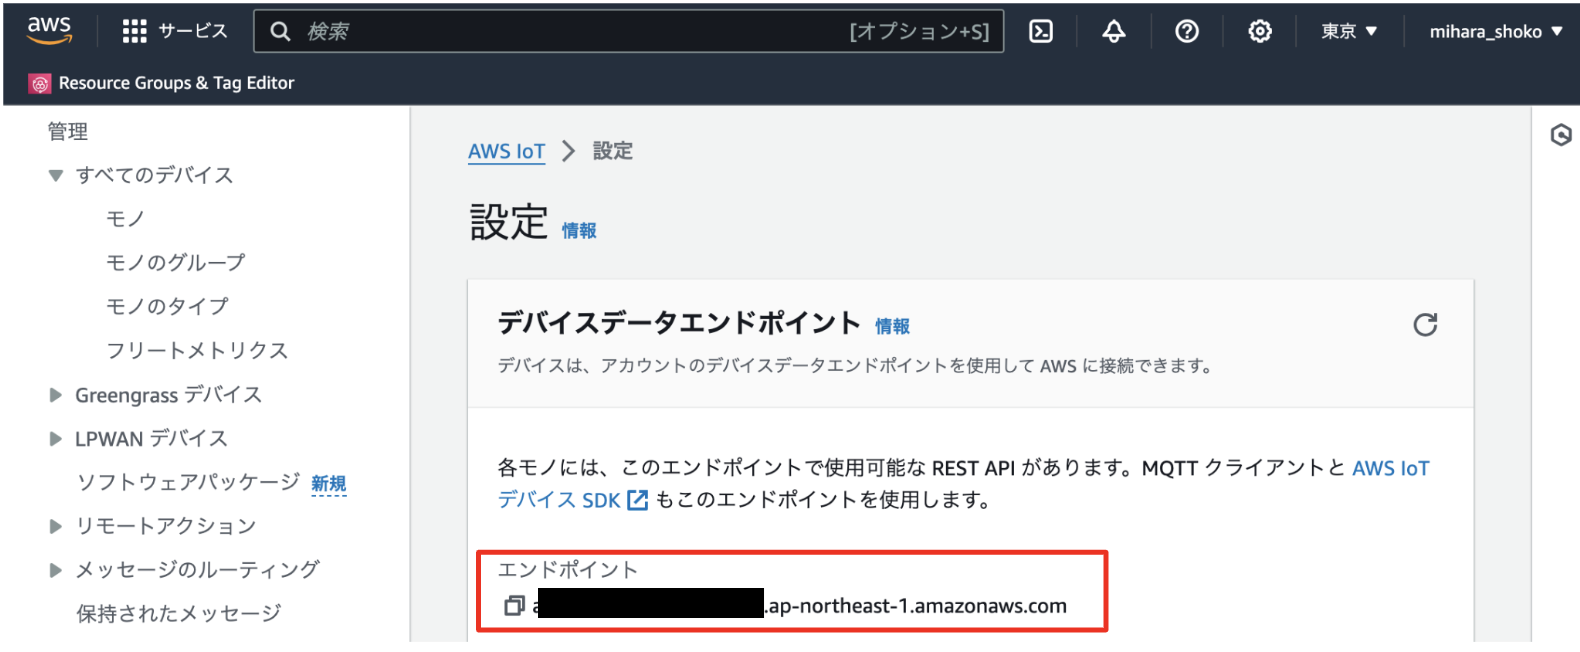Open the サービス grid menu icon

(135, 31)
